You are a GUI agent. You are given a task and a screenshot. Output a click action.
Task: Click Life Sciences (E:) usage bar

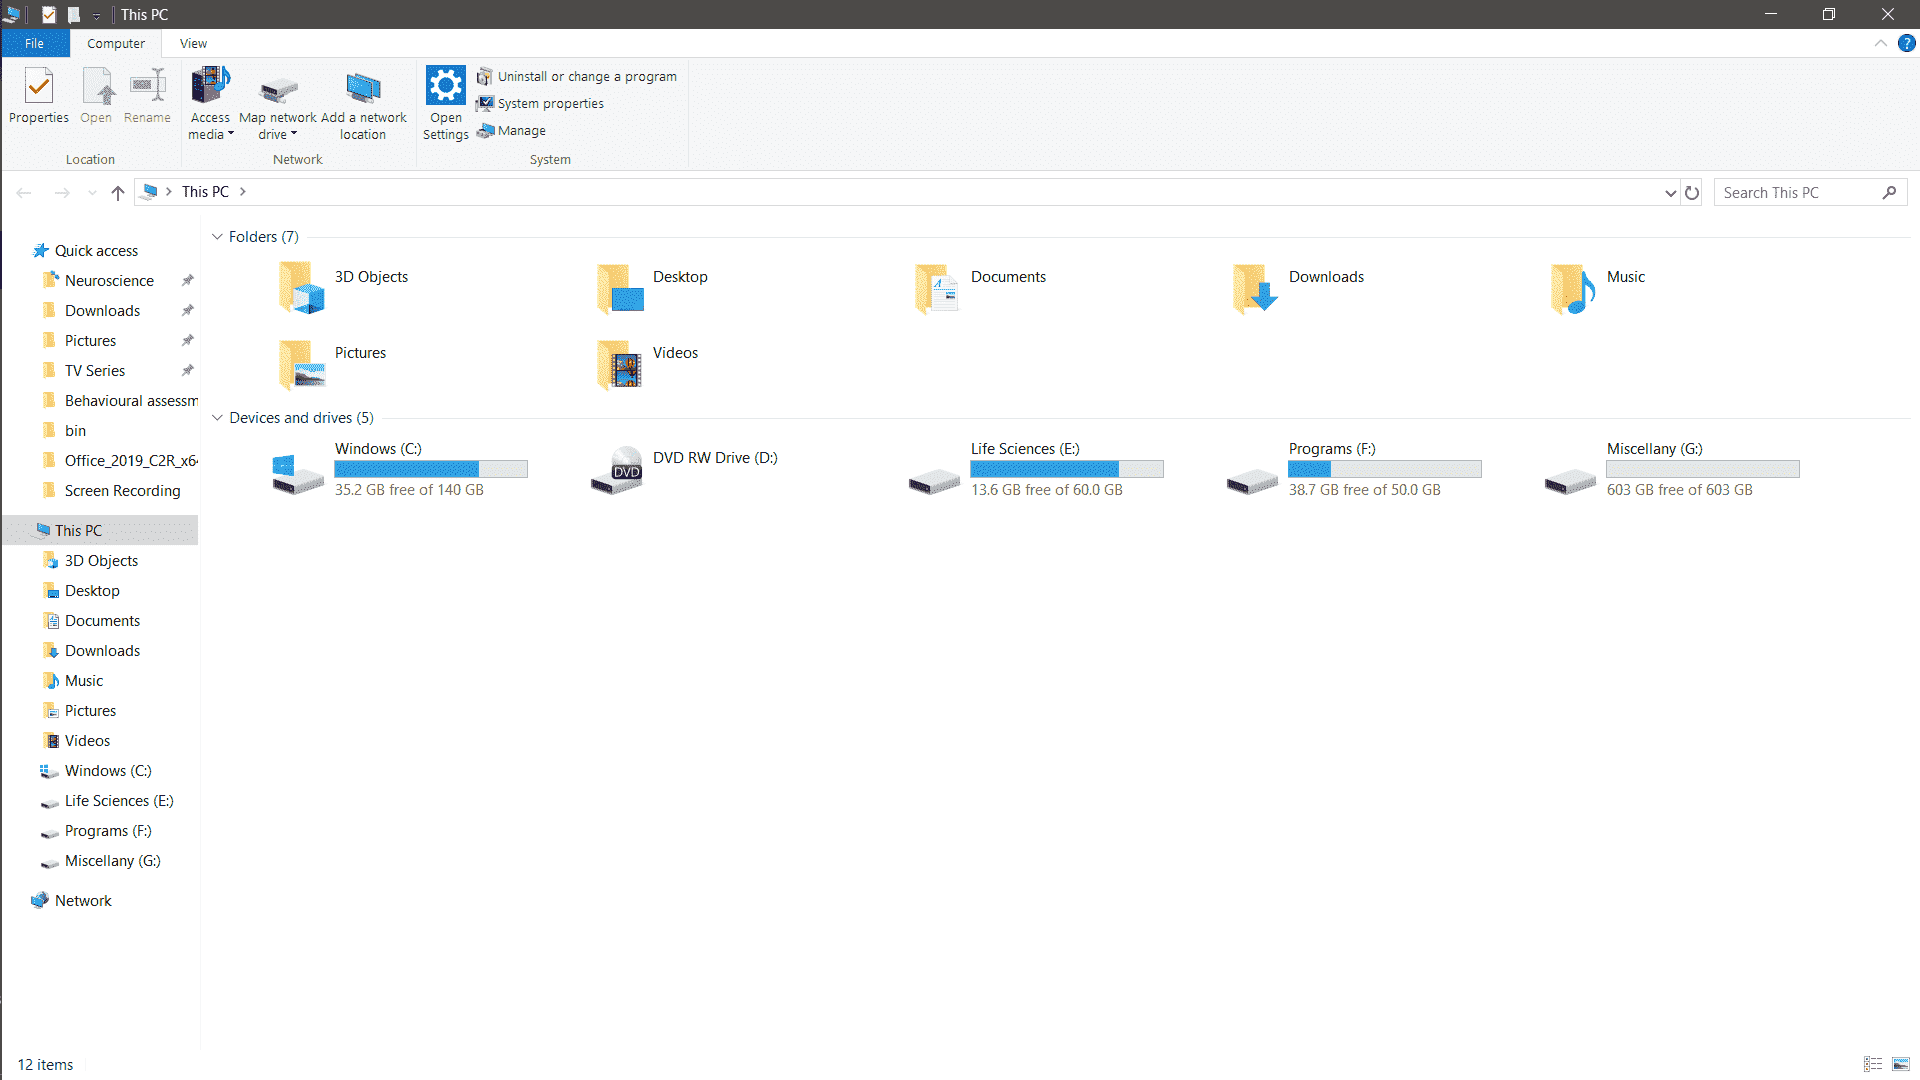(x=1067, y=469)
